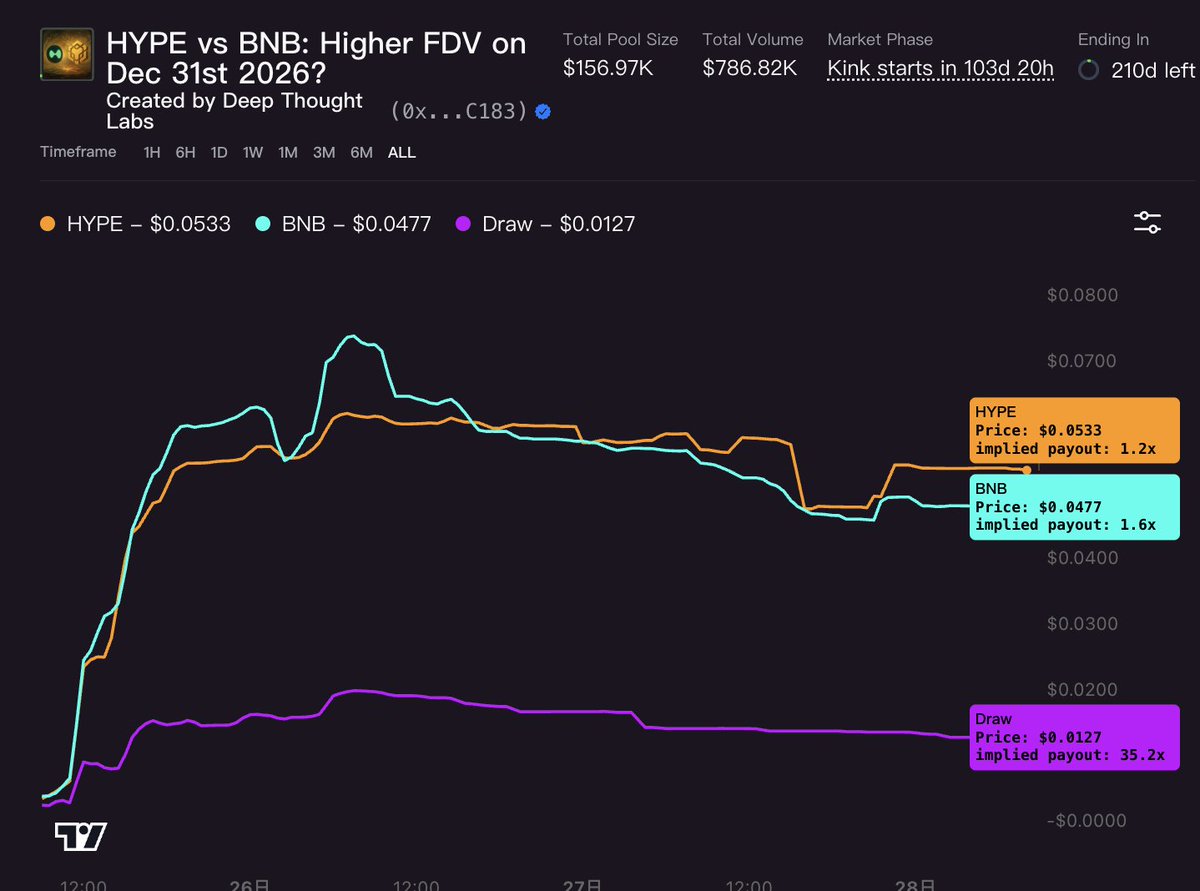
Task: Open 'Kink starts in 103d 20h' link
Action: coord(940,69)
